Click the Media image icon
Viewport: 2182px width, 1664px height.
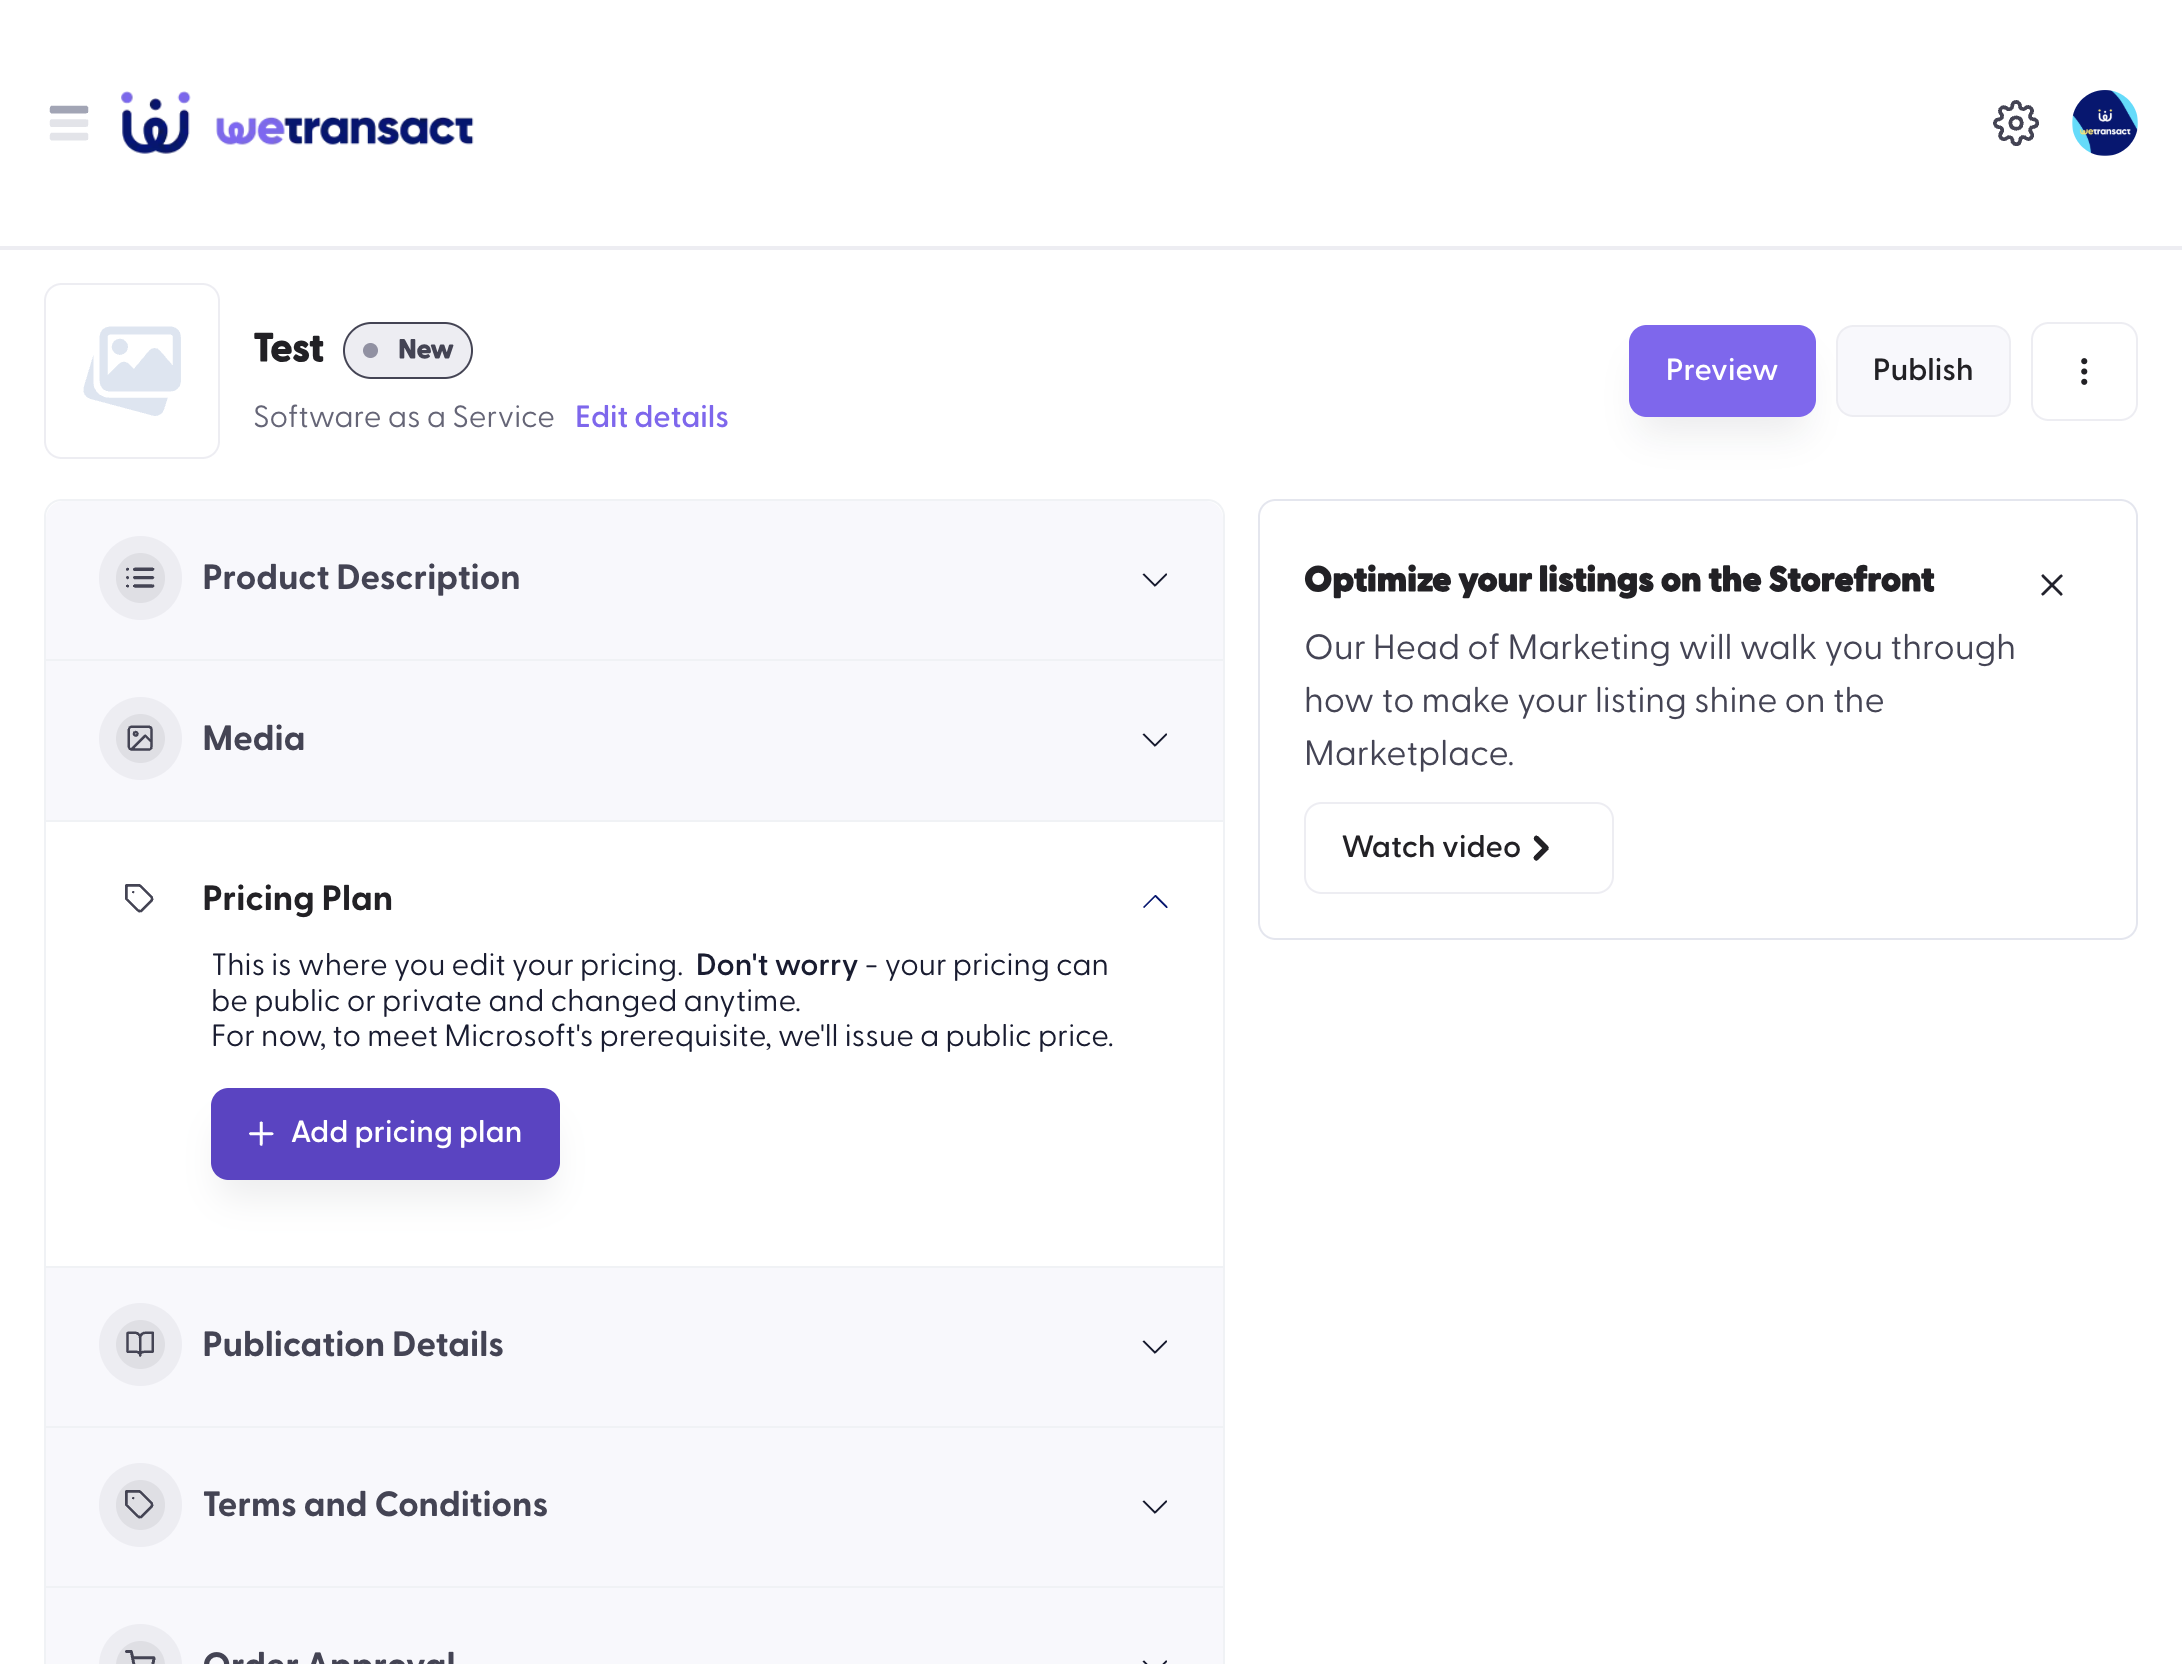pyautogui.click(x=140, y=738)
